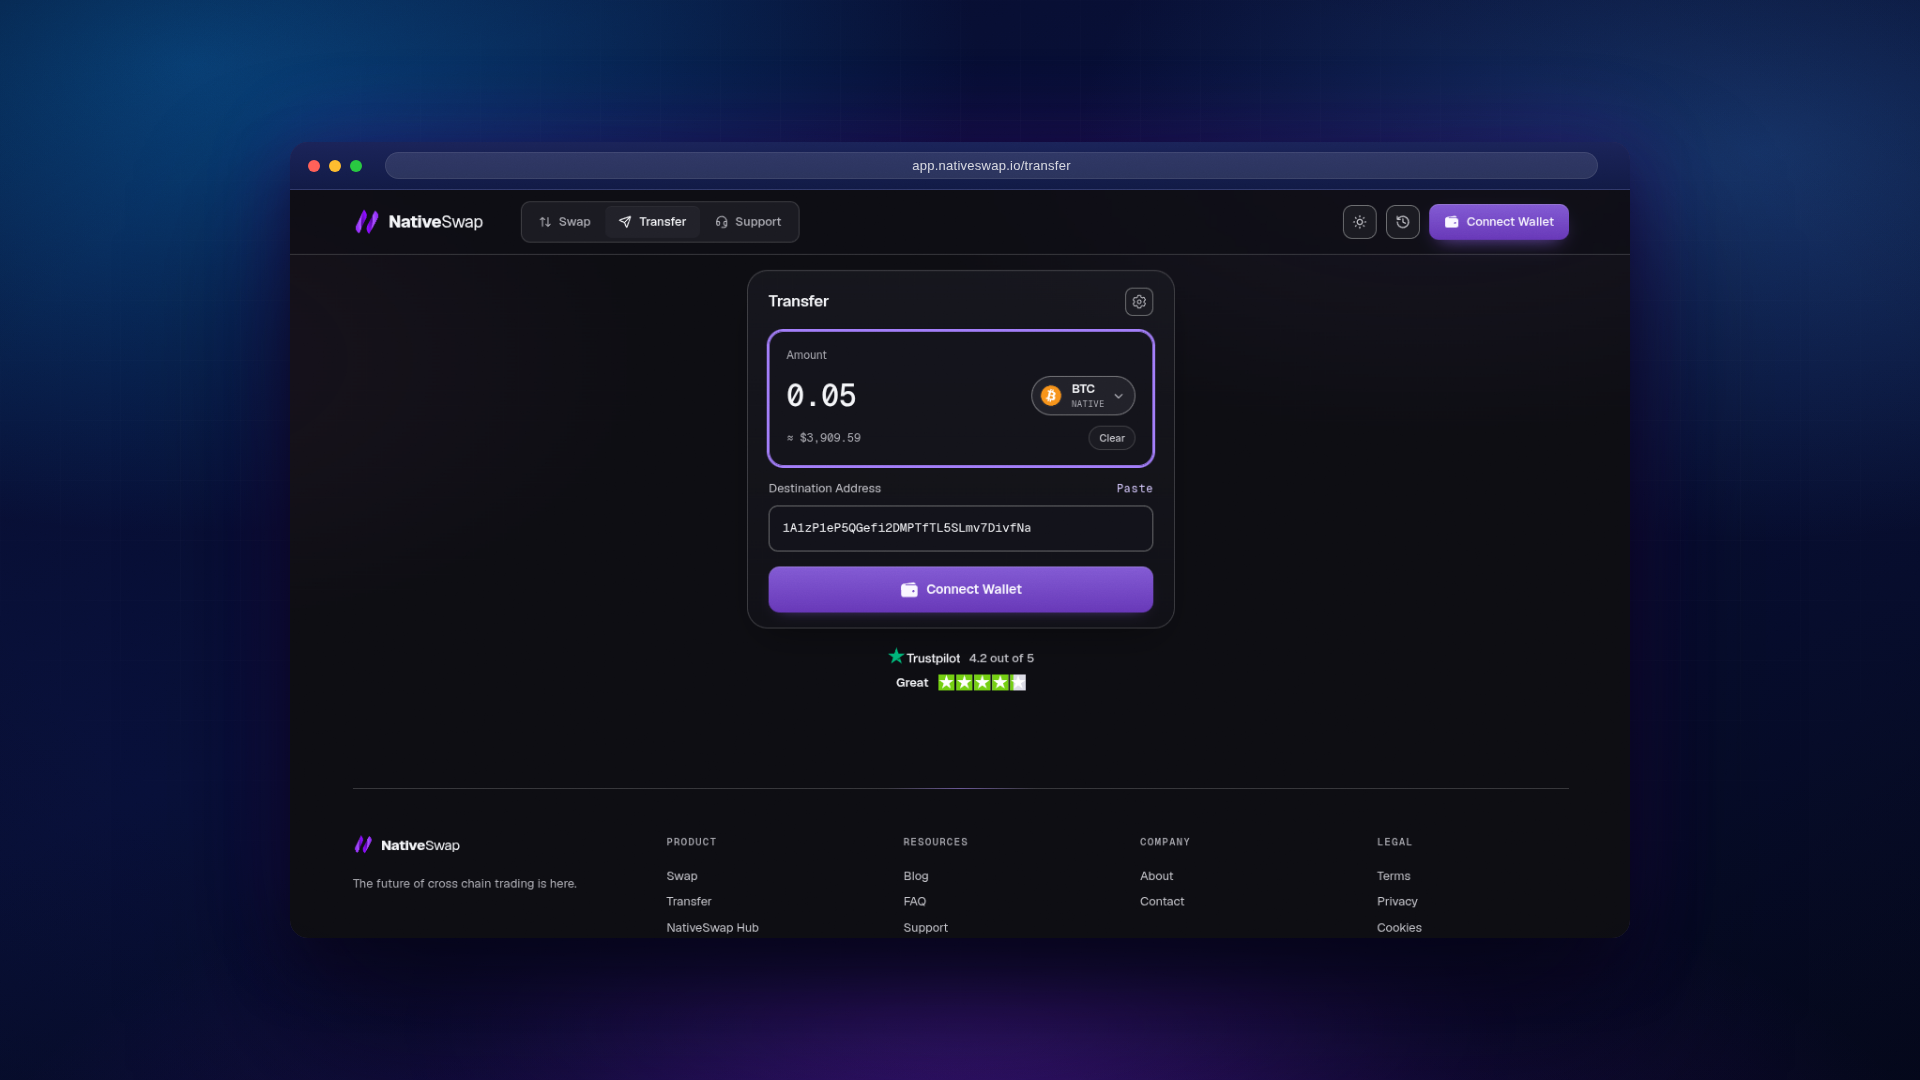Screen dimensions: 1920x1080
Task: Open the Privacy link
Action: point(1397,902)
